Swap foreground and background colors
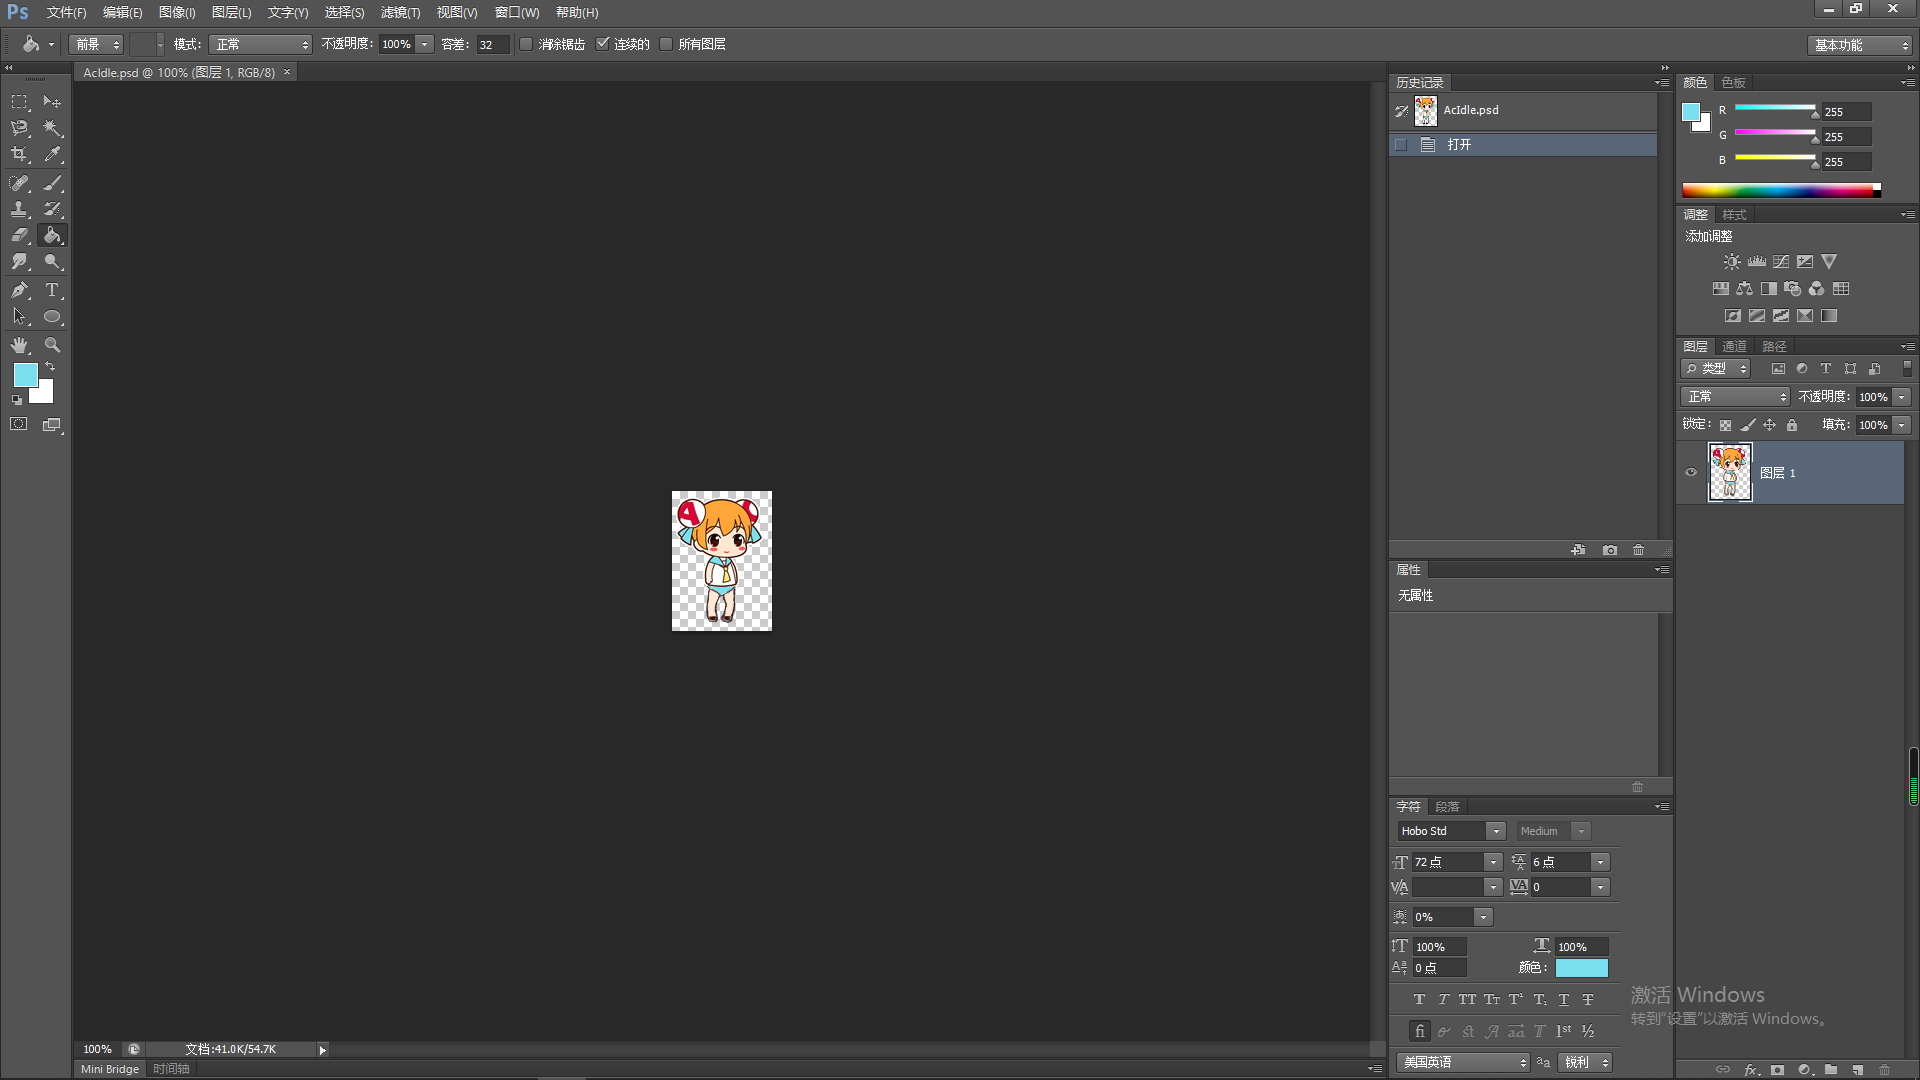This screenshot has width=1920, height=1080. click(x=50, y=367)
